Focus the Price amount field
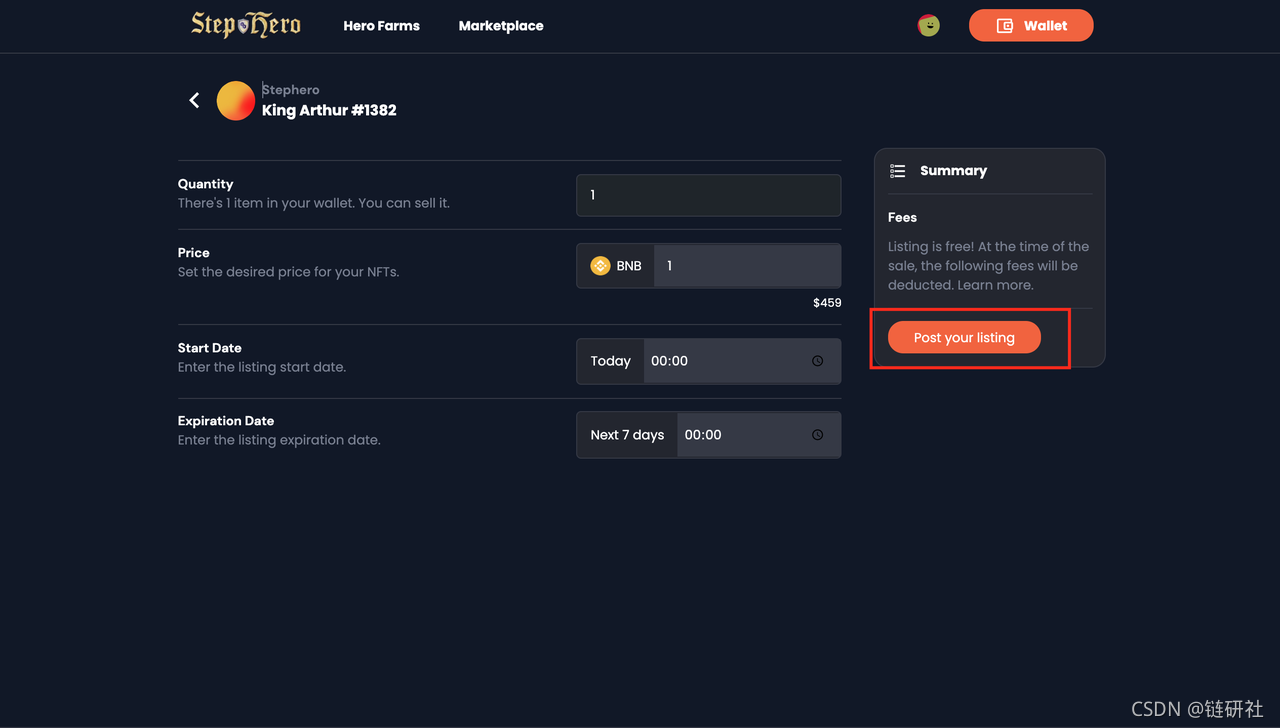Viewport: 1280px width, 728px height. 747,266
